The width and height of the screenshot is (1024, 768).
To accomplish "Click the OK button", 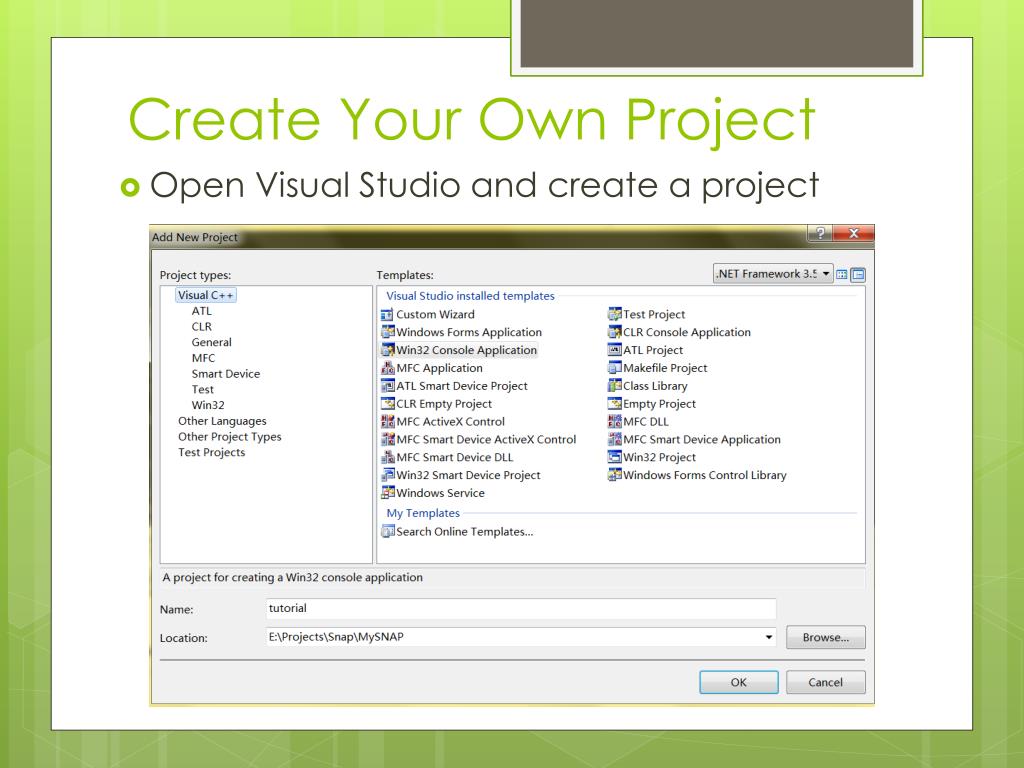I will click(739, 682).
